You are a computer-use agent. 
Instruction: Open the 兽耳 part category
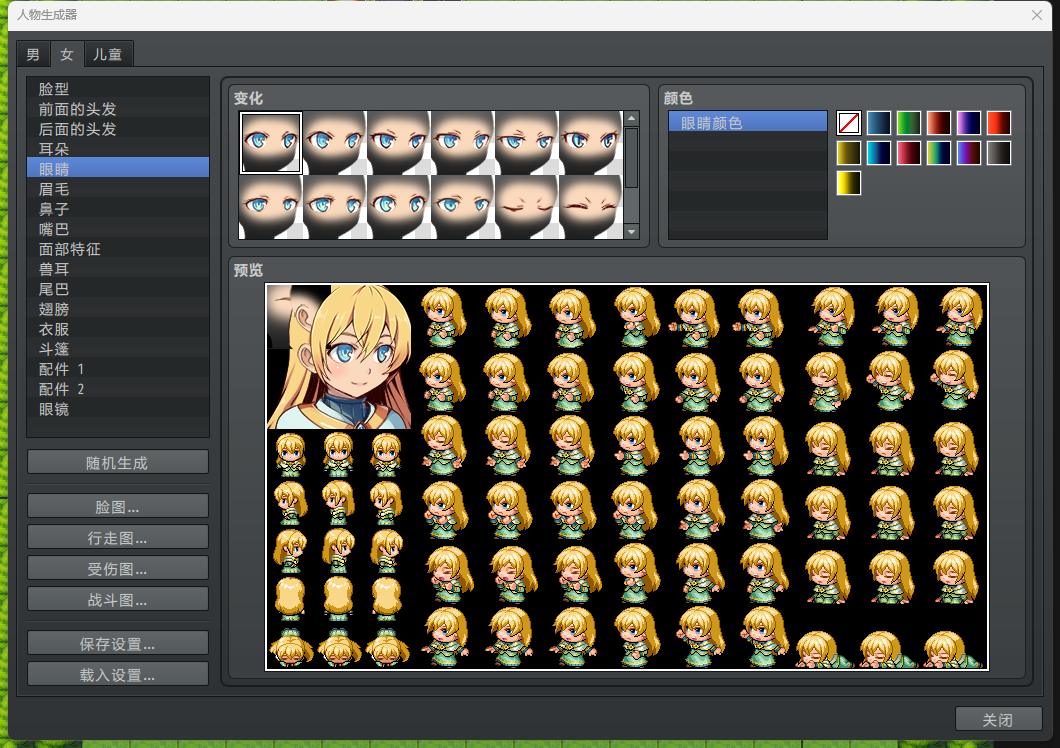coord(118,269)
